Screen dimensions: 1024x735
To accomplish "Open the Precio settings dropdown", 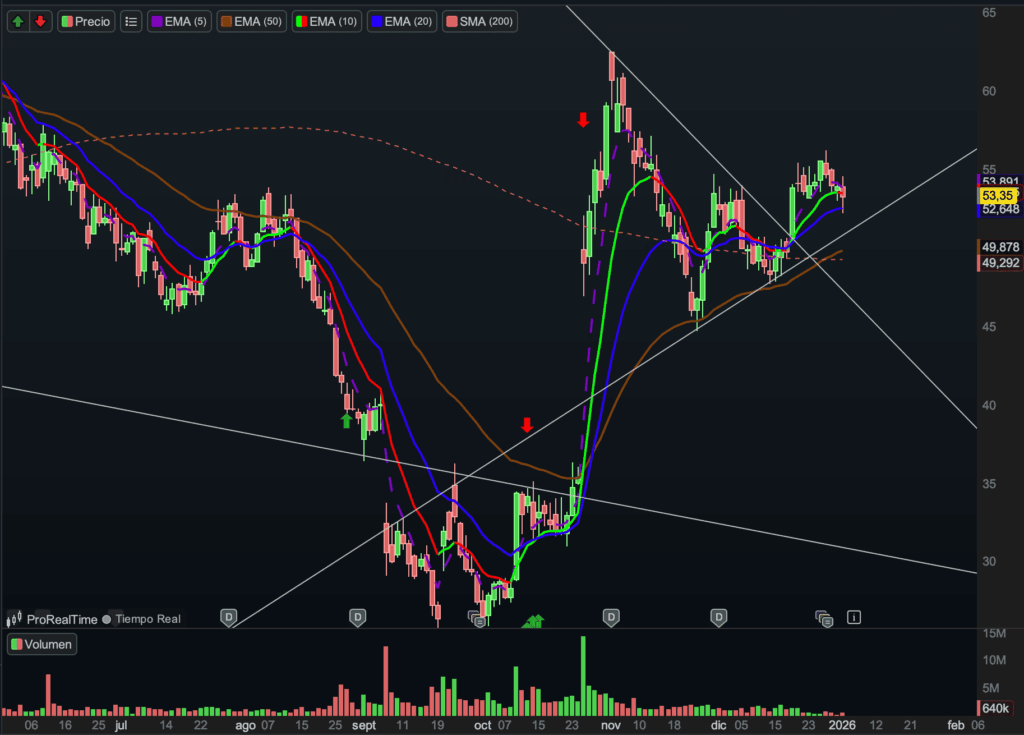I will (85, 21).
